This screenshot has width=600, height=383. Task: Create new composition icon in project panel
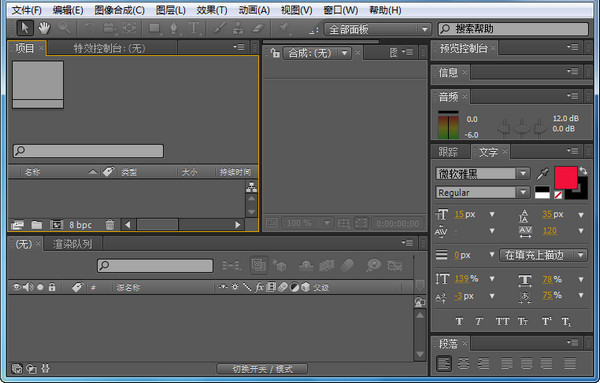(x=56, y=225)
